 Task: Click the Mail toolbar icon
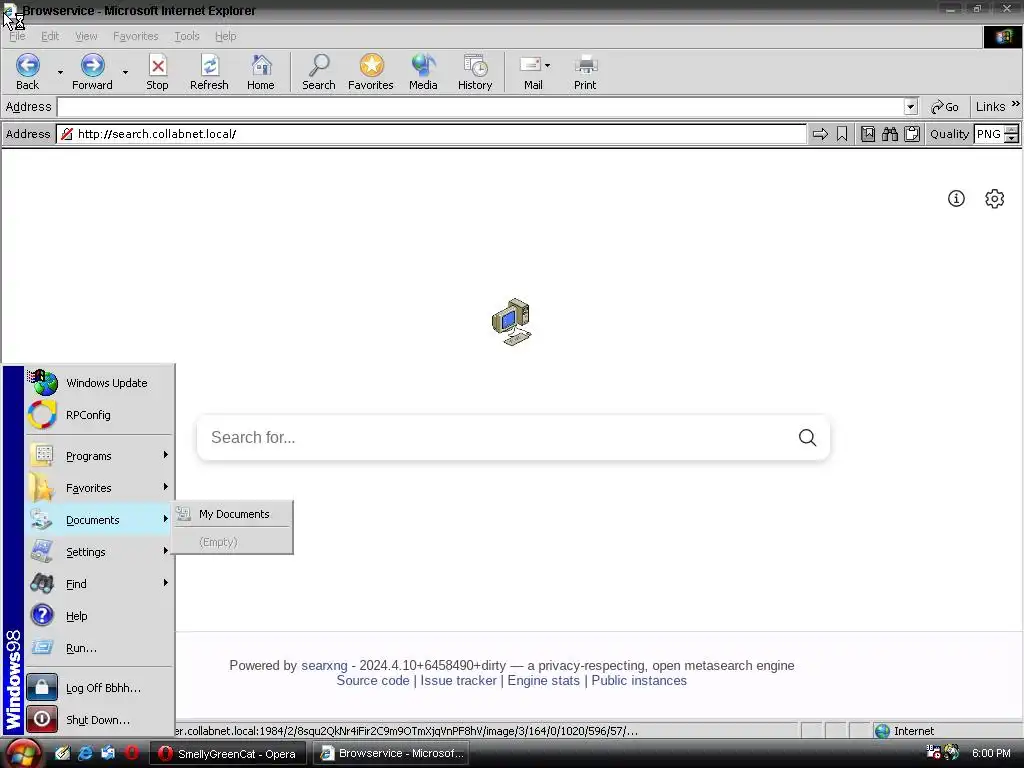[532, 72]
